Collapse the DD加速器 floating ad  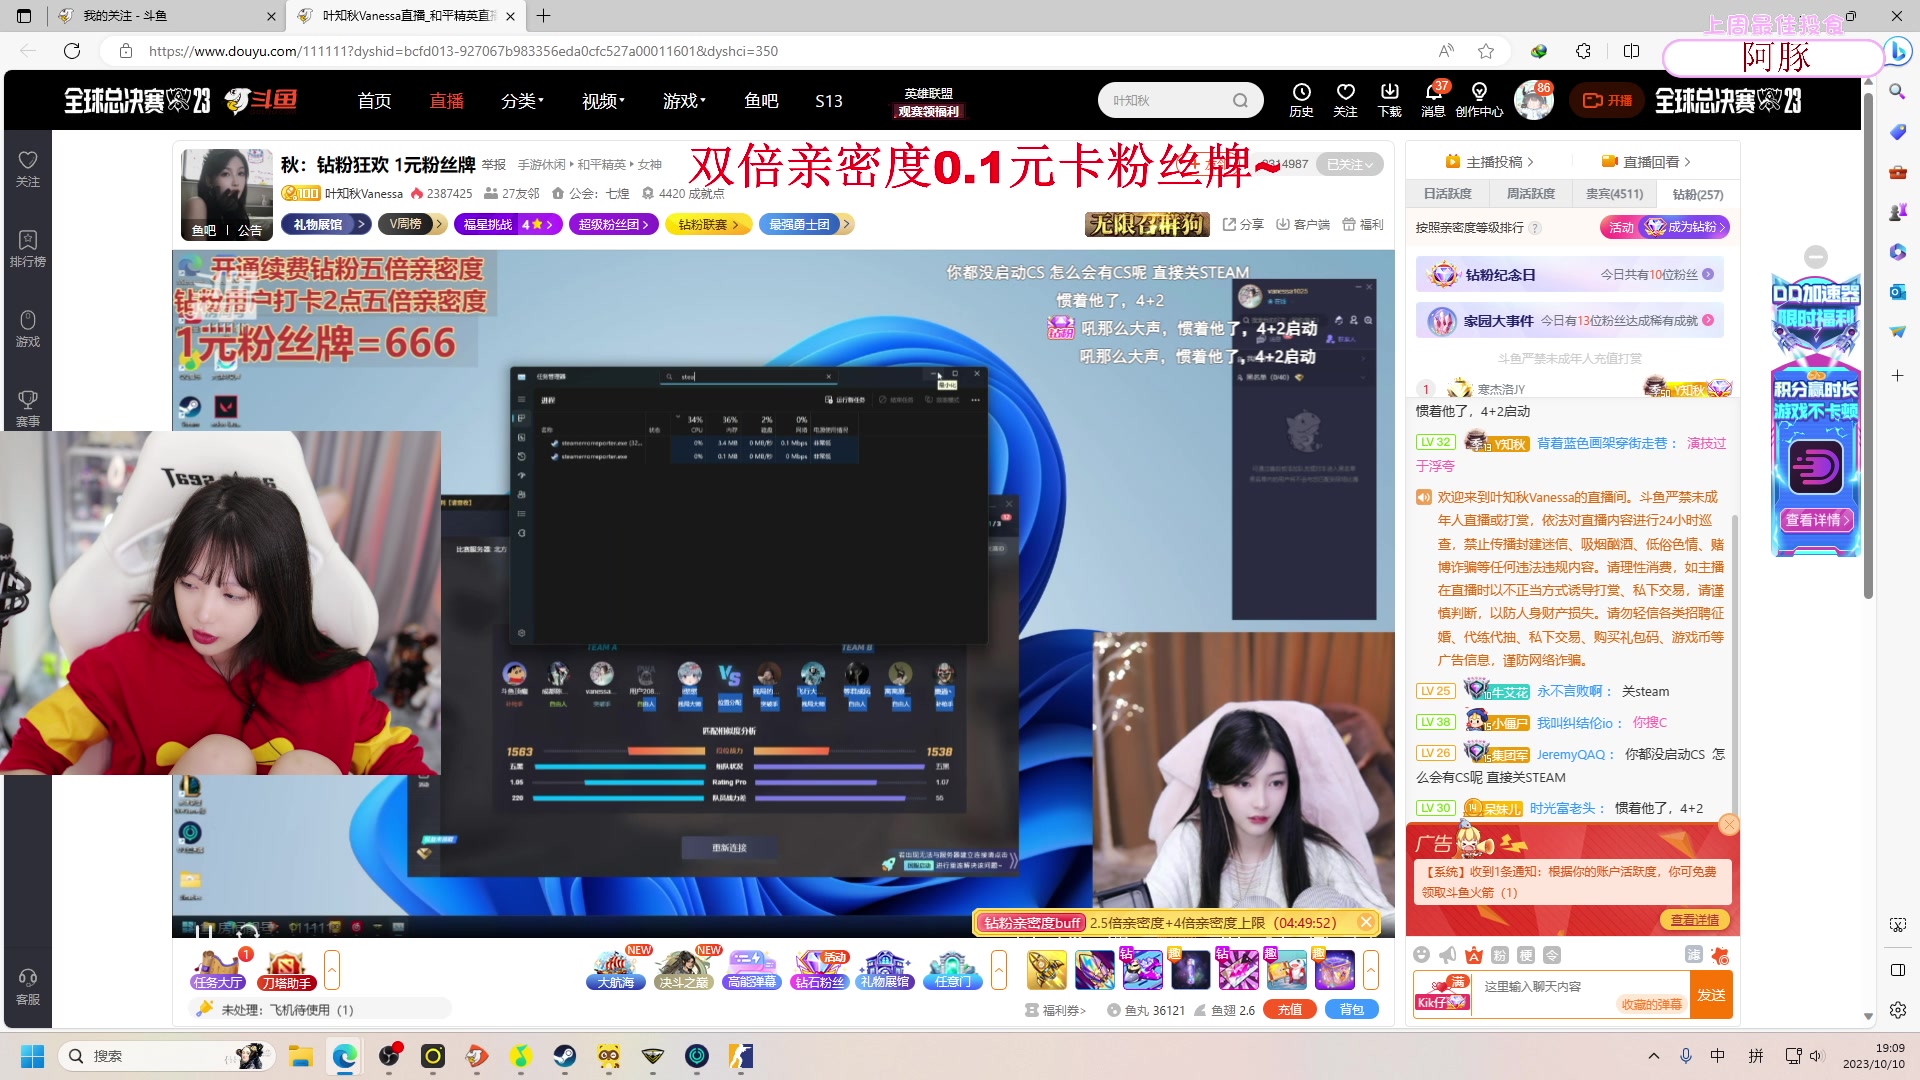tap(1816, 256)
